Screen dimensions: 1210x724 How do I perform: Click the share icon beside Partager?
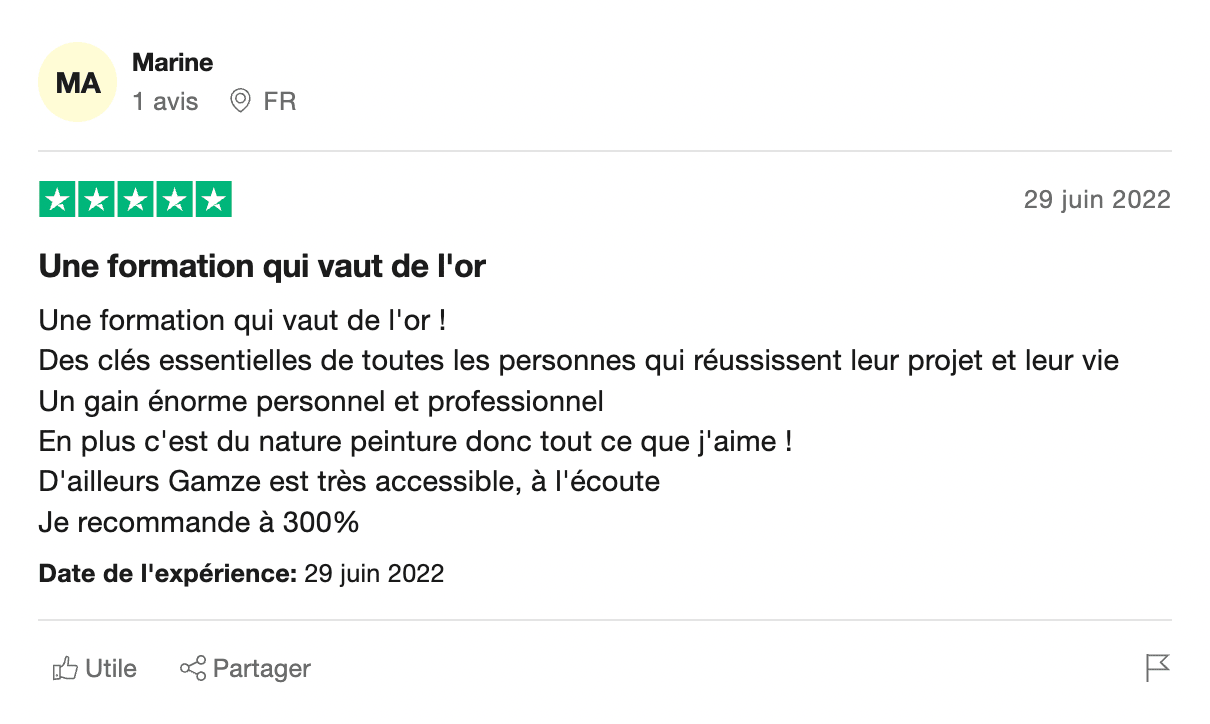(x=193, y=668)
